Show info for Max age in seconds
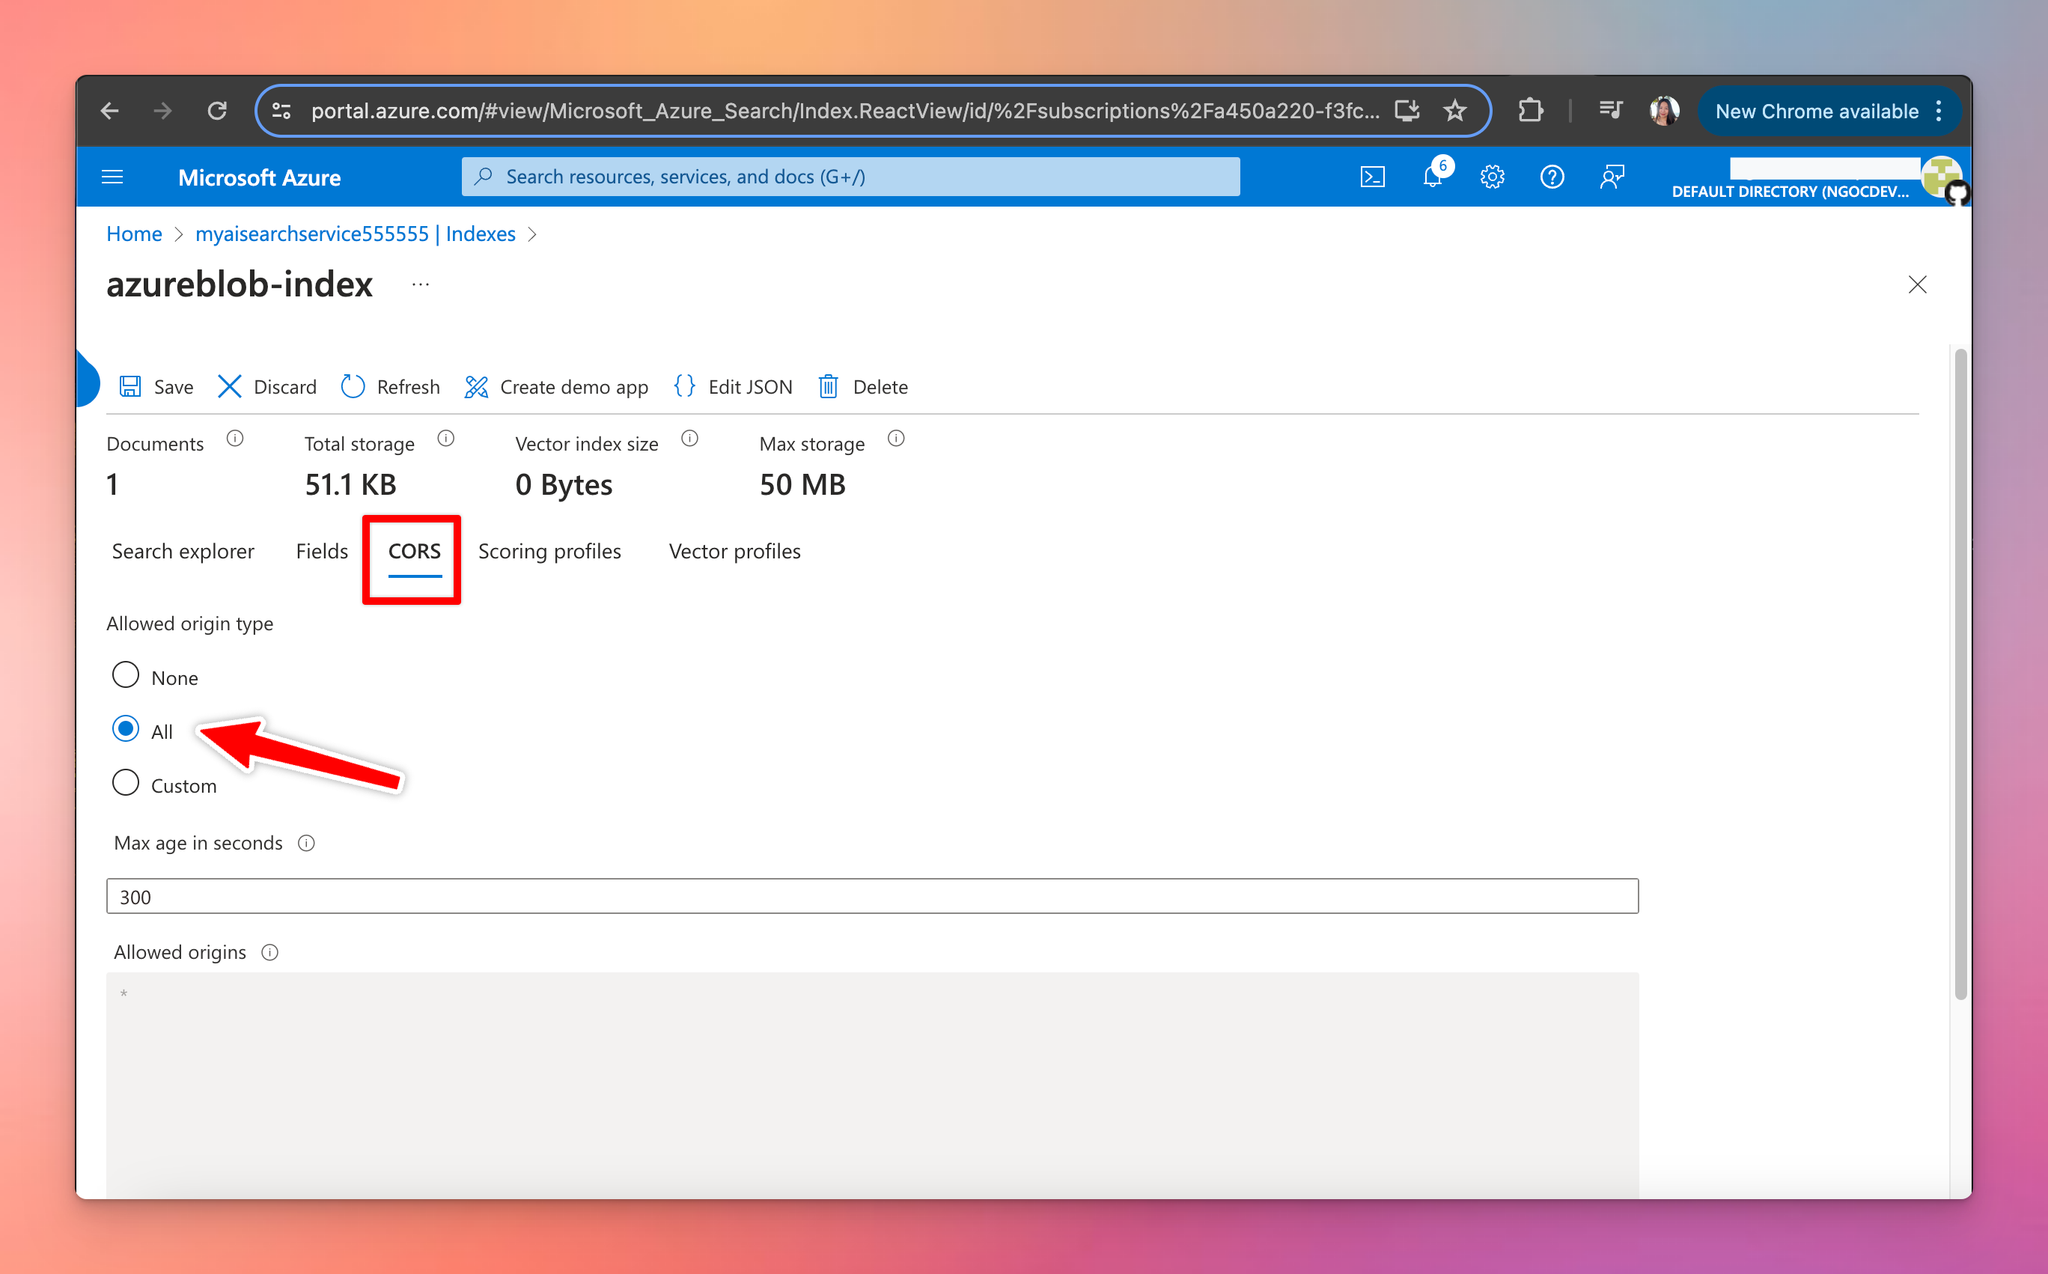This screenshot has height=1274, width=2048. (307, 843)
